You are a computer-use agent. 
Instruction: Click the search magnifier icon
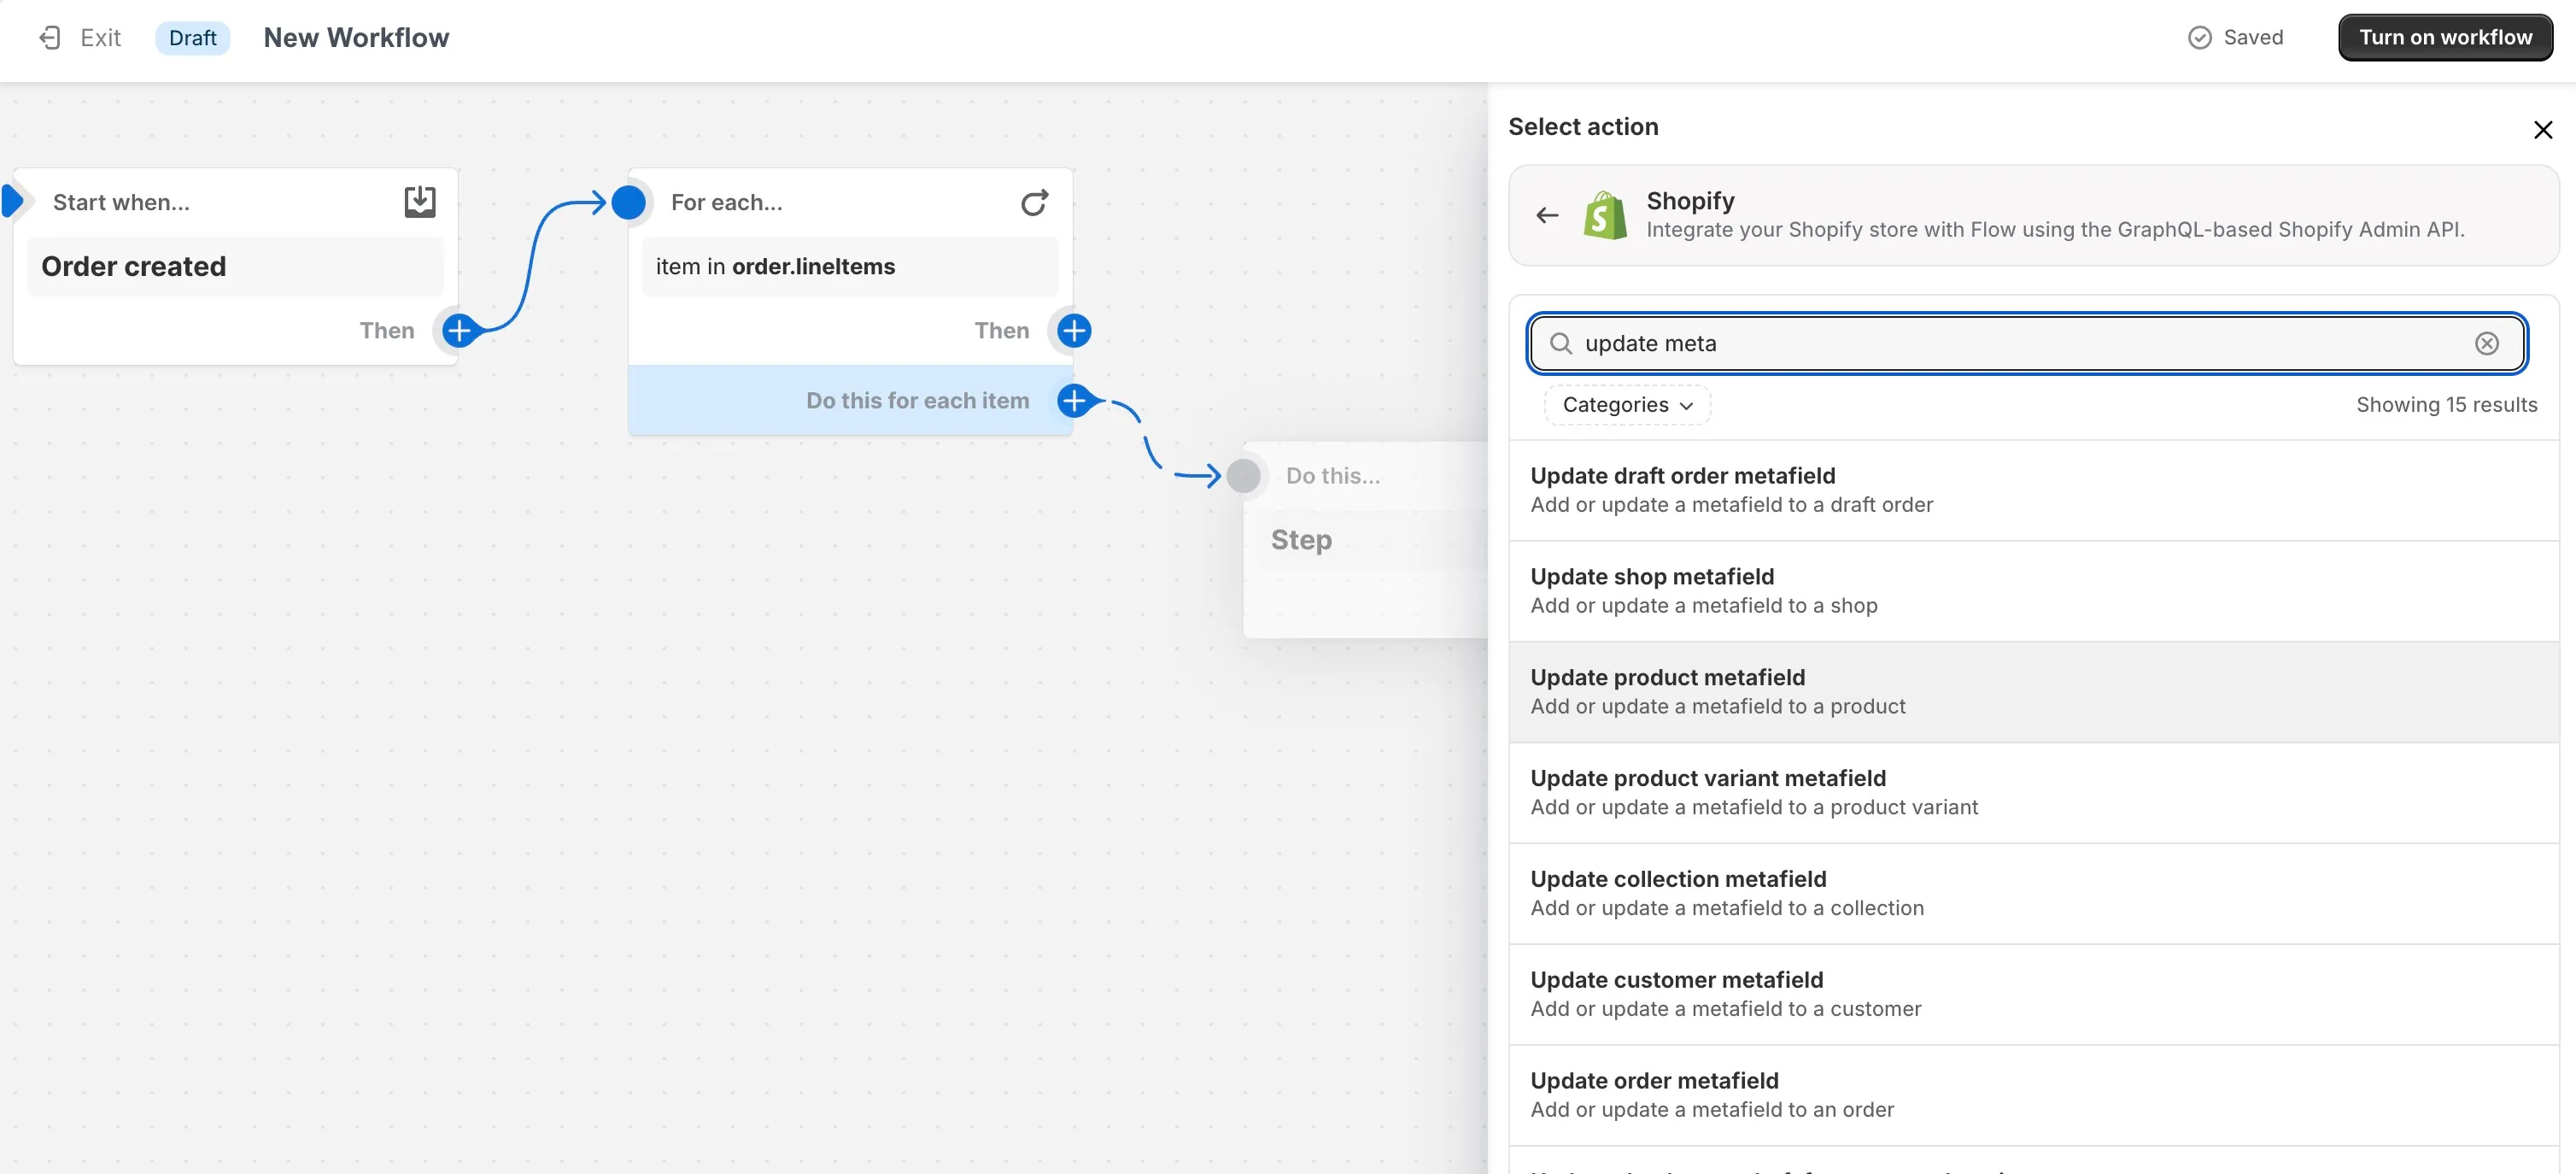coord(1560,344)
